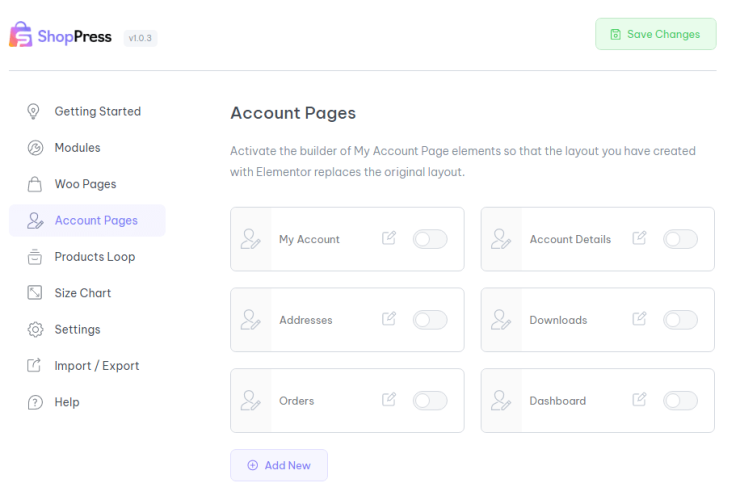Click the Size Chart icon
The height and width of the screenshot is (504, 740).
[x=34, y=293]
